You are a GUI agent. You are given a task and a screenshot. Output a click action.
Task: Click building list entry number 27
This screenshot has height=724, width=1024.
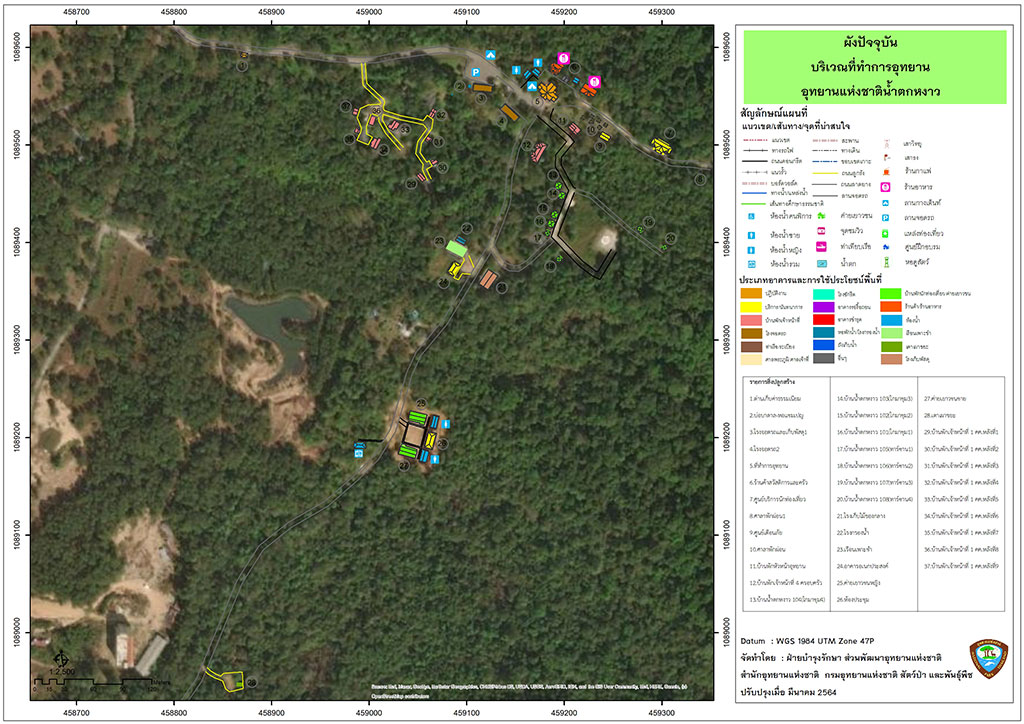tap(944, 398)
